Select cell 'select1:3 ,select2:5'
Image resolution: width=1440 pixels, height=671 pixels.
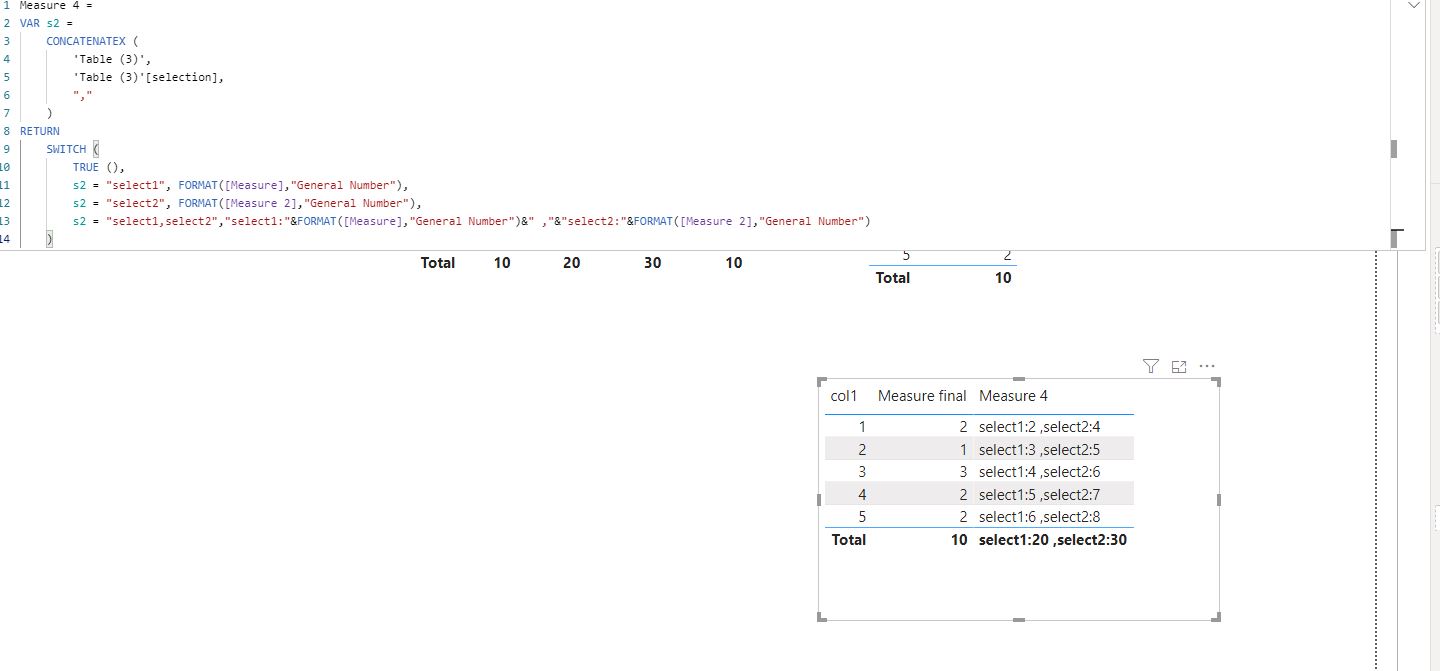tap(1040, 449)
